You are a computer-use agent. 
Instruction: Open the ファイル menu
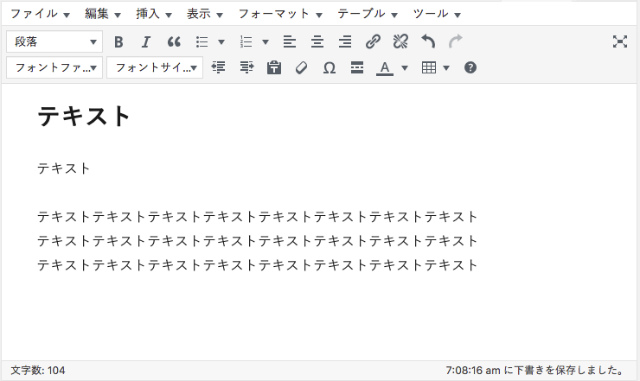point(40,14)
